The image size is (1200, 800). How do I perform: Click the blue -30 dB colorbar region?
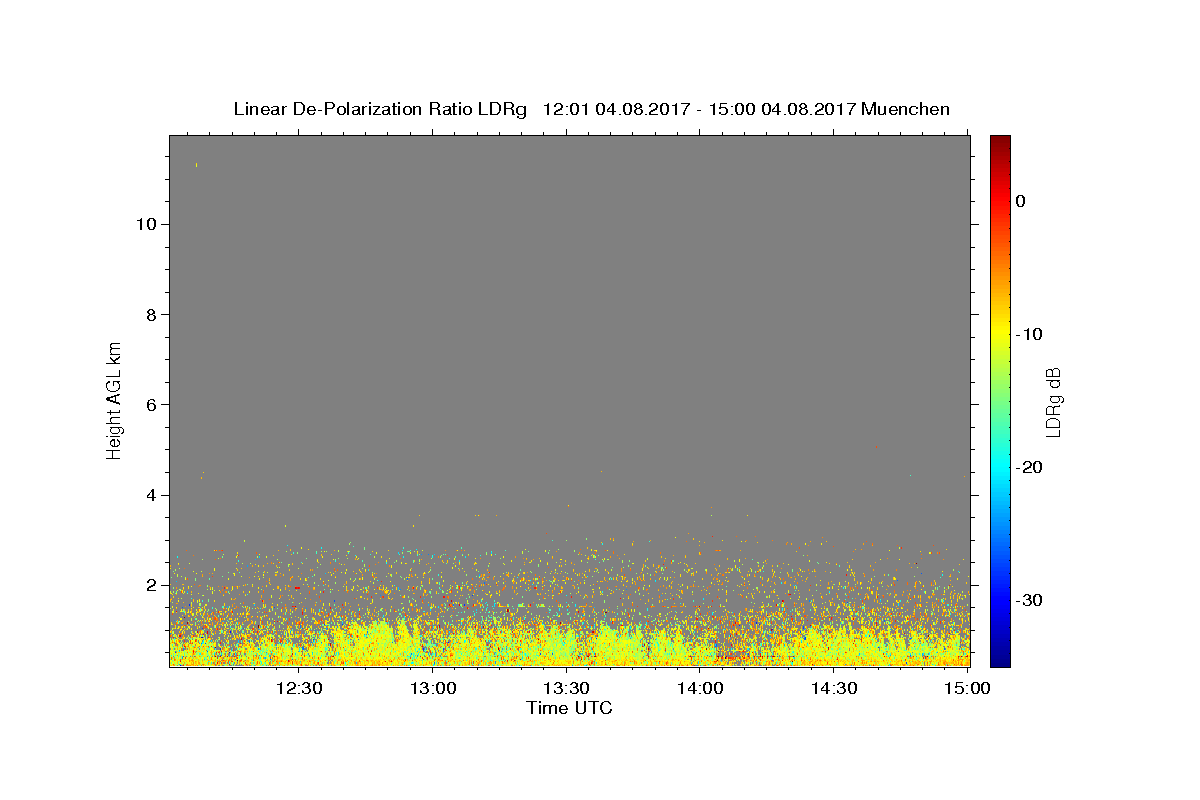tap(1000, 600)
